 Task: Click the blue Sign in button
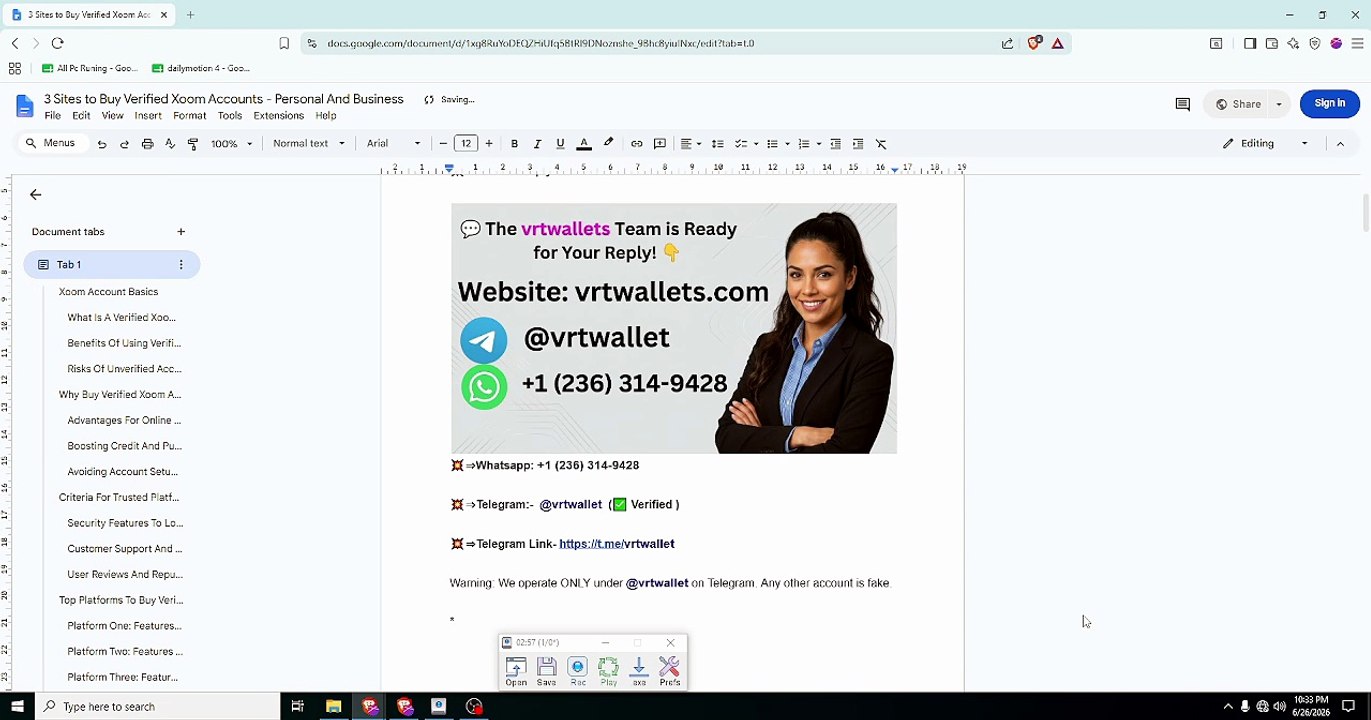click(1329, 103)
